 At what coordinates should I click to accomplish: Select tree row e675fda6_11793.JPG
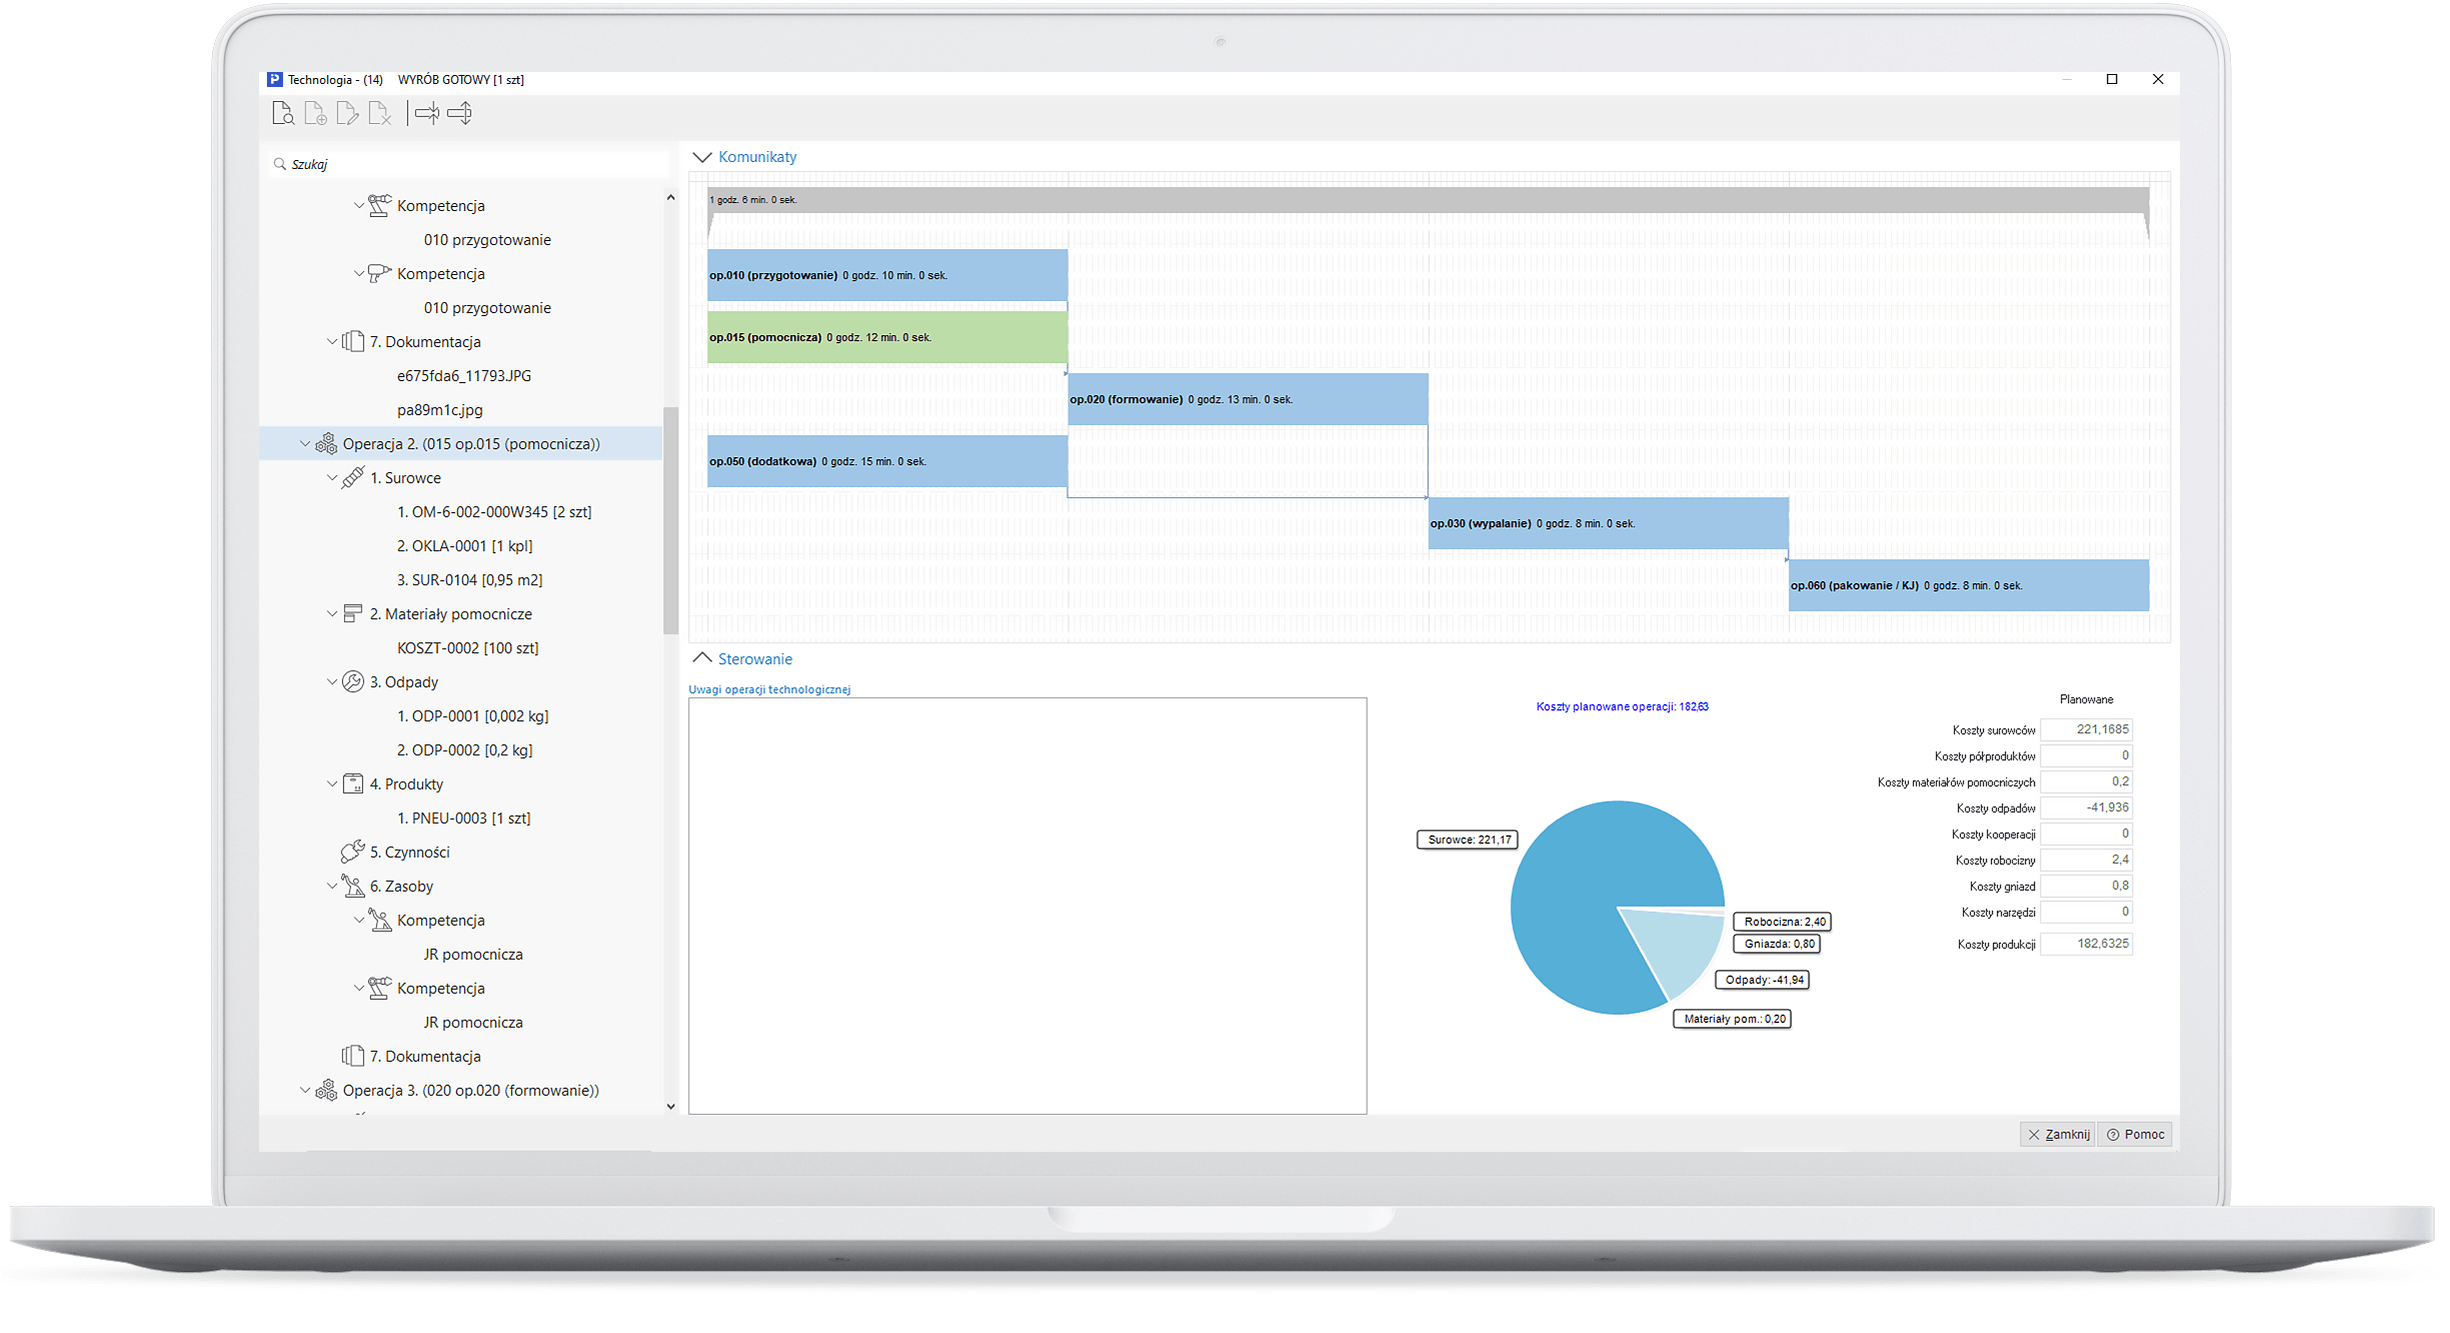tap(464, 376)
